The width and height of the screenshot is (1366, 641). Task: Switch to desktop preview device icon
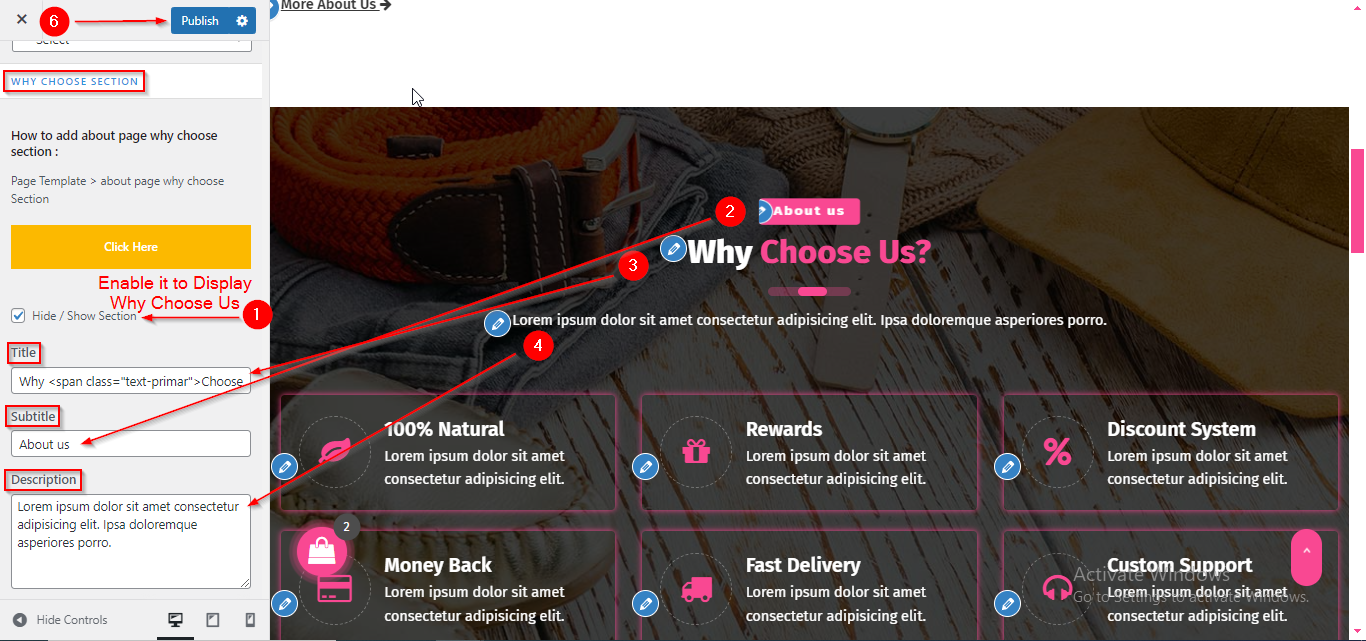pyautogui.click(x=176, y=620)
